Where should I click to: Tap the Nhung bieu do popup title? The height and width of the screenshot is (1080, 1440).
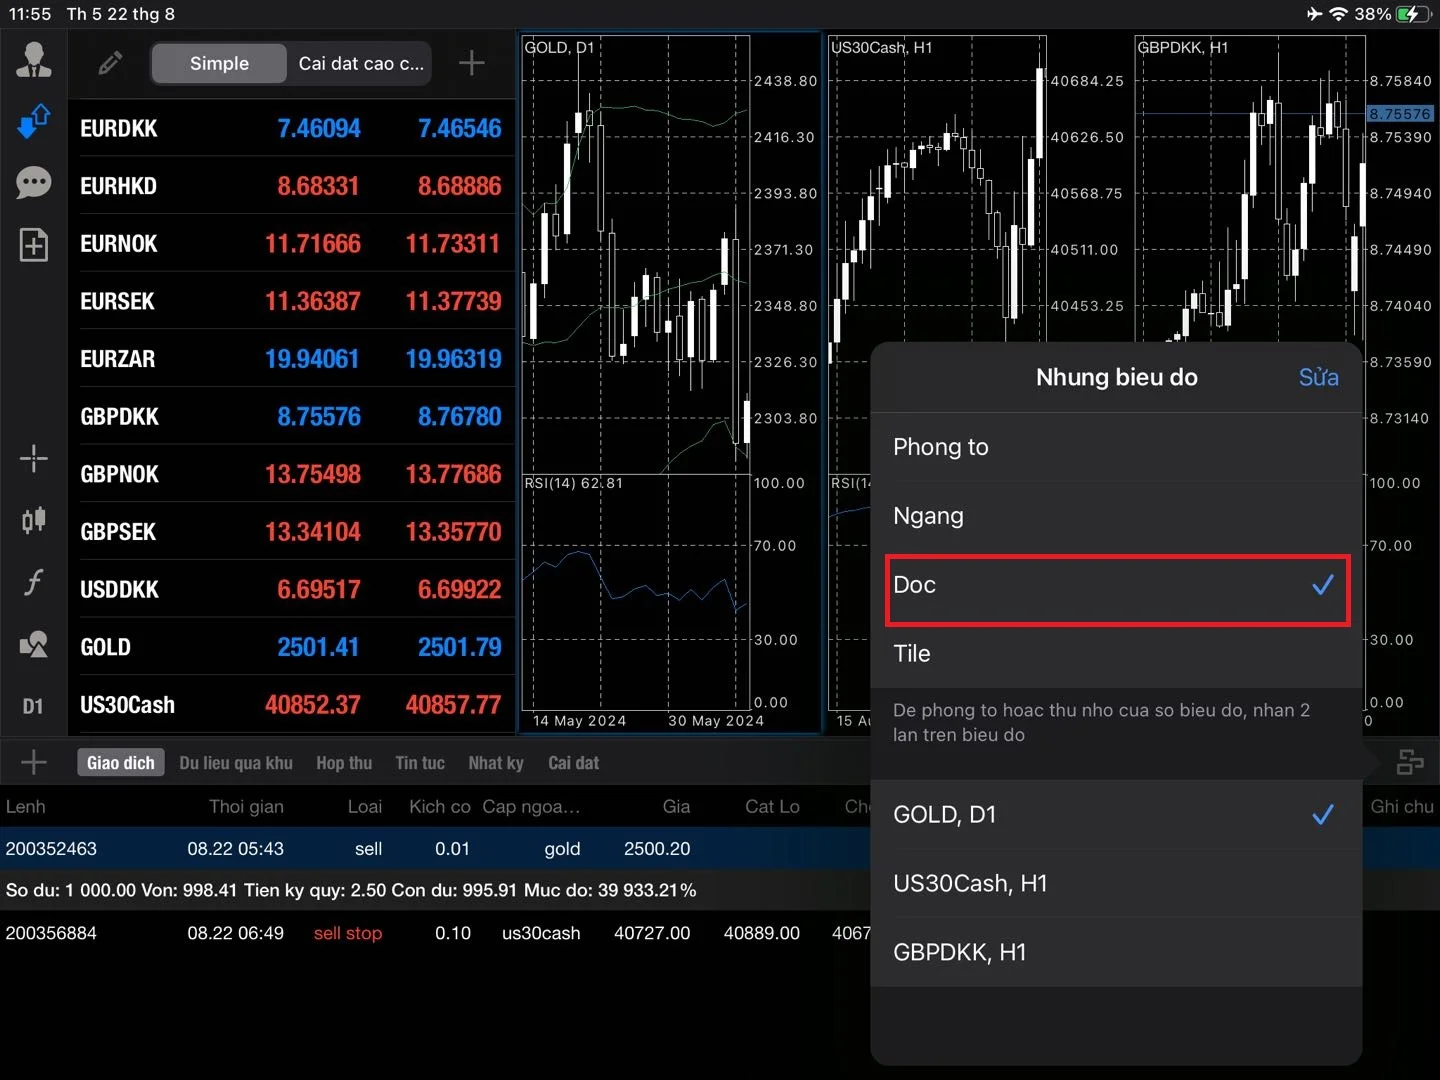click(1117, 377)
